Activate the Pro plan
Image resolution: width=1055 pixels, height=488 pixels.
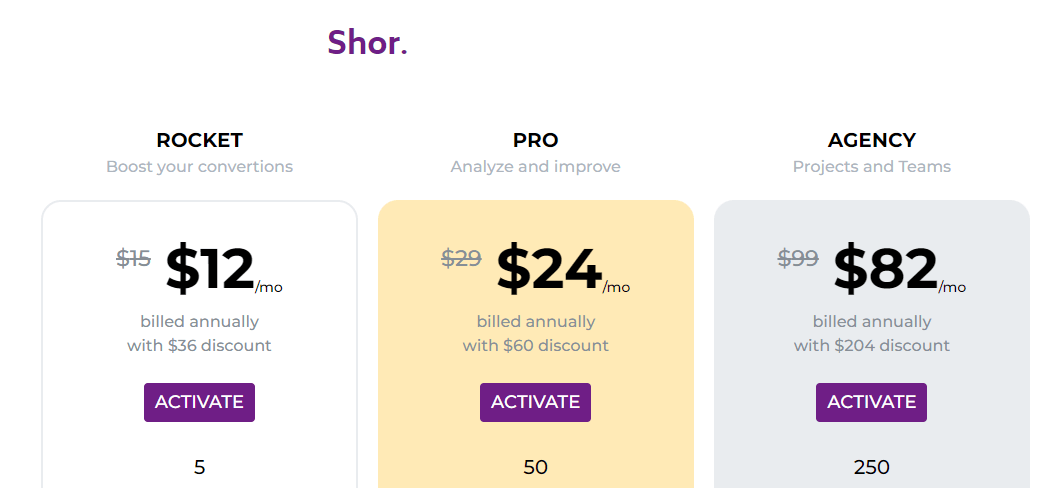(535, 402)
